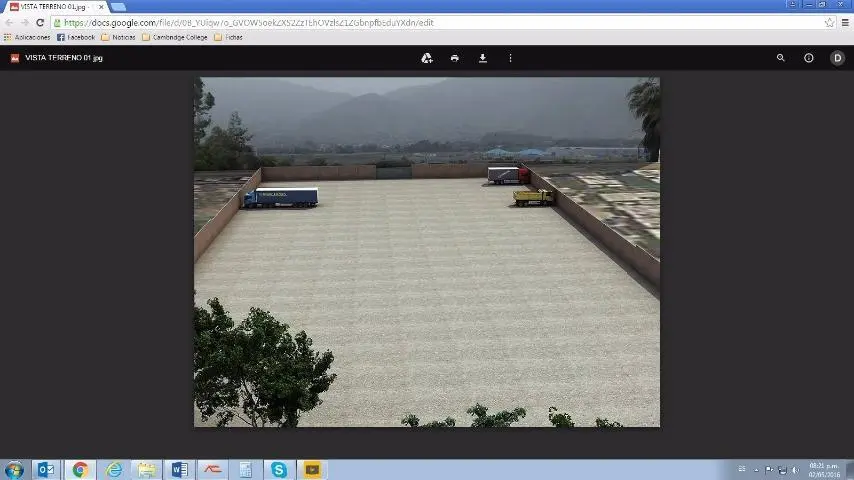Open the Fichas bookmarks folder
This screenshot has height=480, width=854.
coord(228,37)
